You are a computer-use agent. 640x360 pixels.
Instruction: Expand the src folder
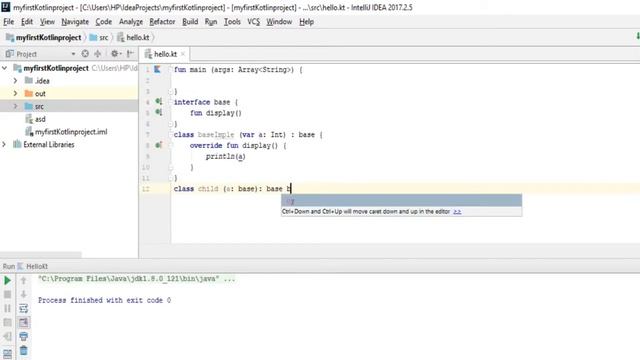[15, 106]
